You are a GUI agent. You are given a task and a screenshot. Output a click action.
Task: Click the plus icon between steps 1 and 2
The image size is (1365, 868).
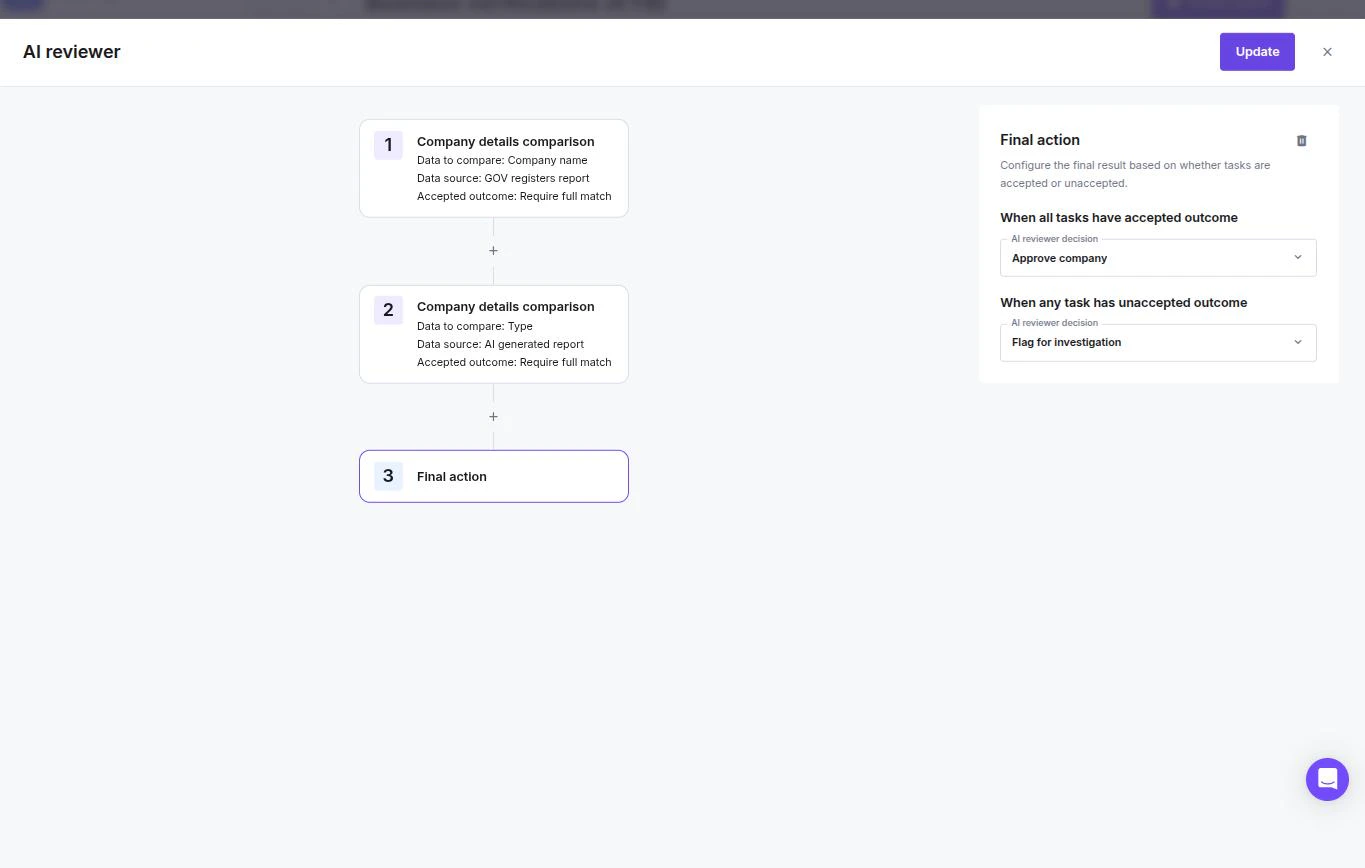(x=493, y=250)
